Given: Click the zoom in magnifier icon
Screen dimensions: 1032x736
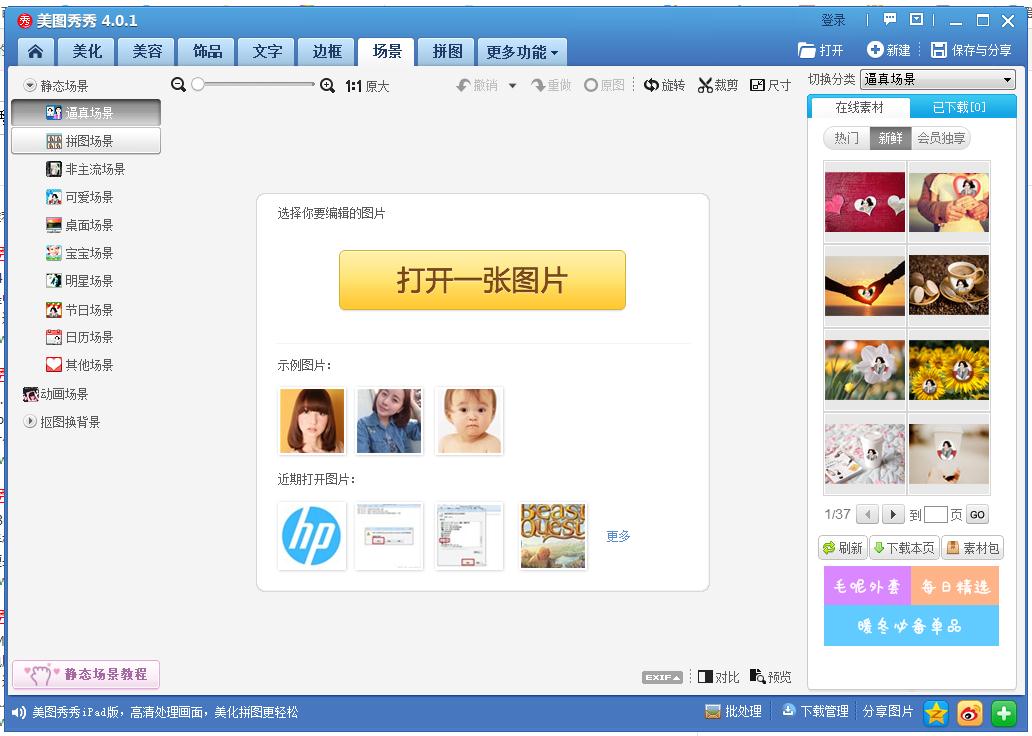Looking at the screenshot, I should tap(327, 86).
